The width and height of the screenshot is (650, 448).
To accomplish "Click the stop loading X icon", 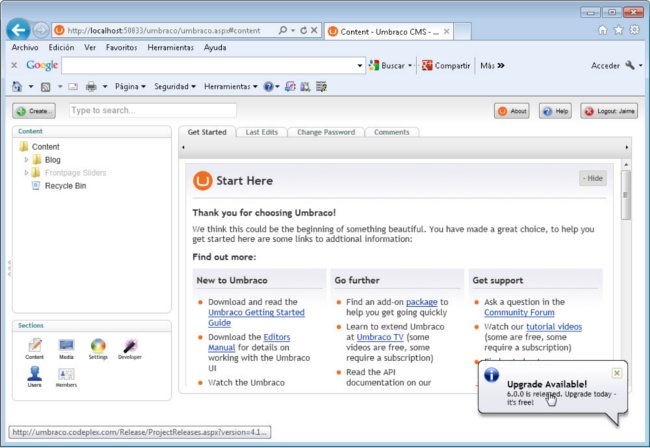I will pyautogui.click(x=314, y=30).
